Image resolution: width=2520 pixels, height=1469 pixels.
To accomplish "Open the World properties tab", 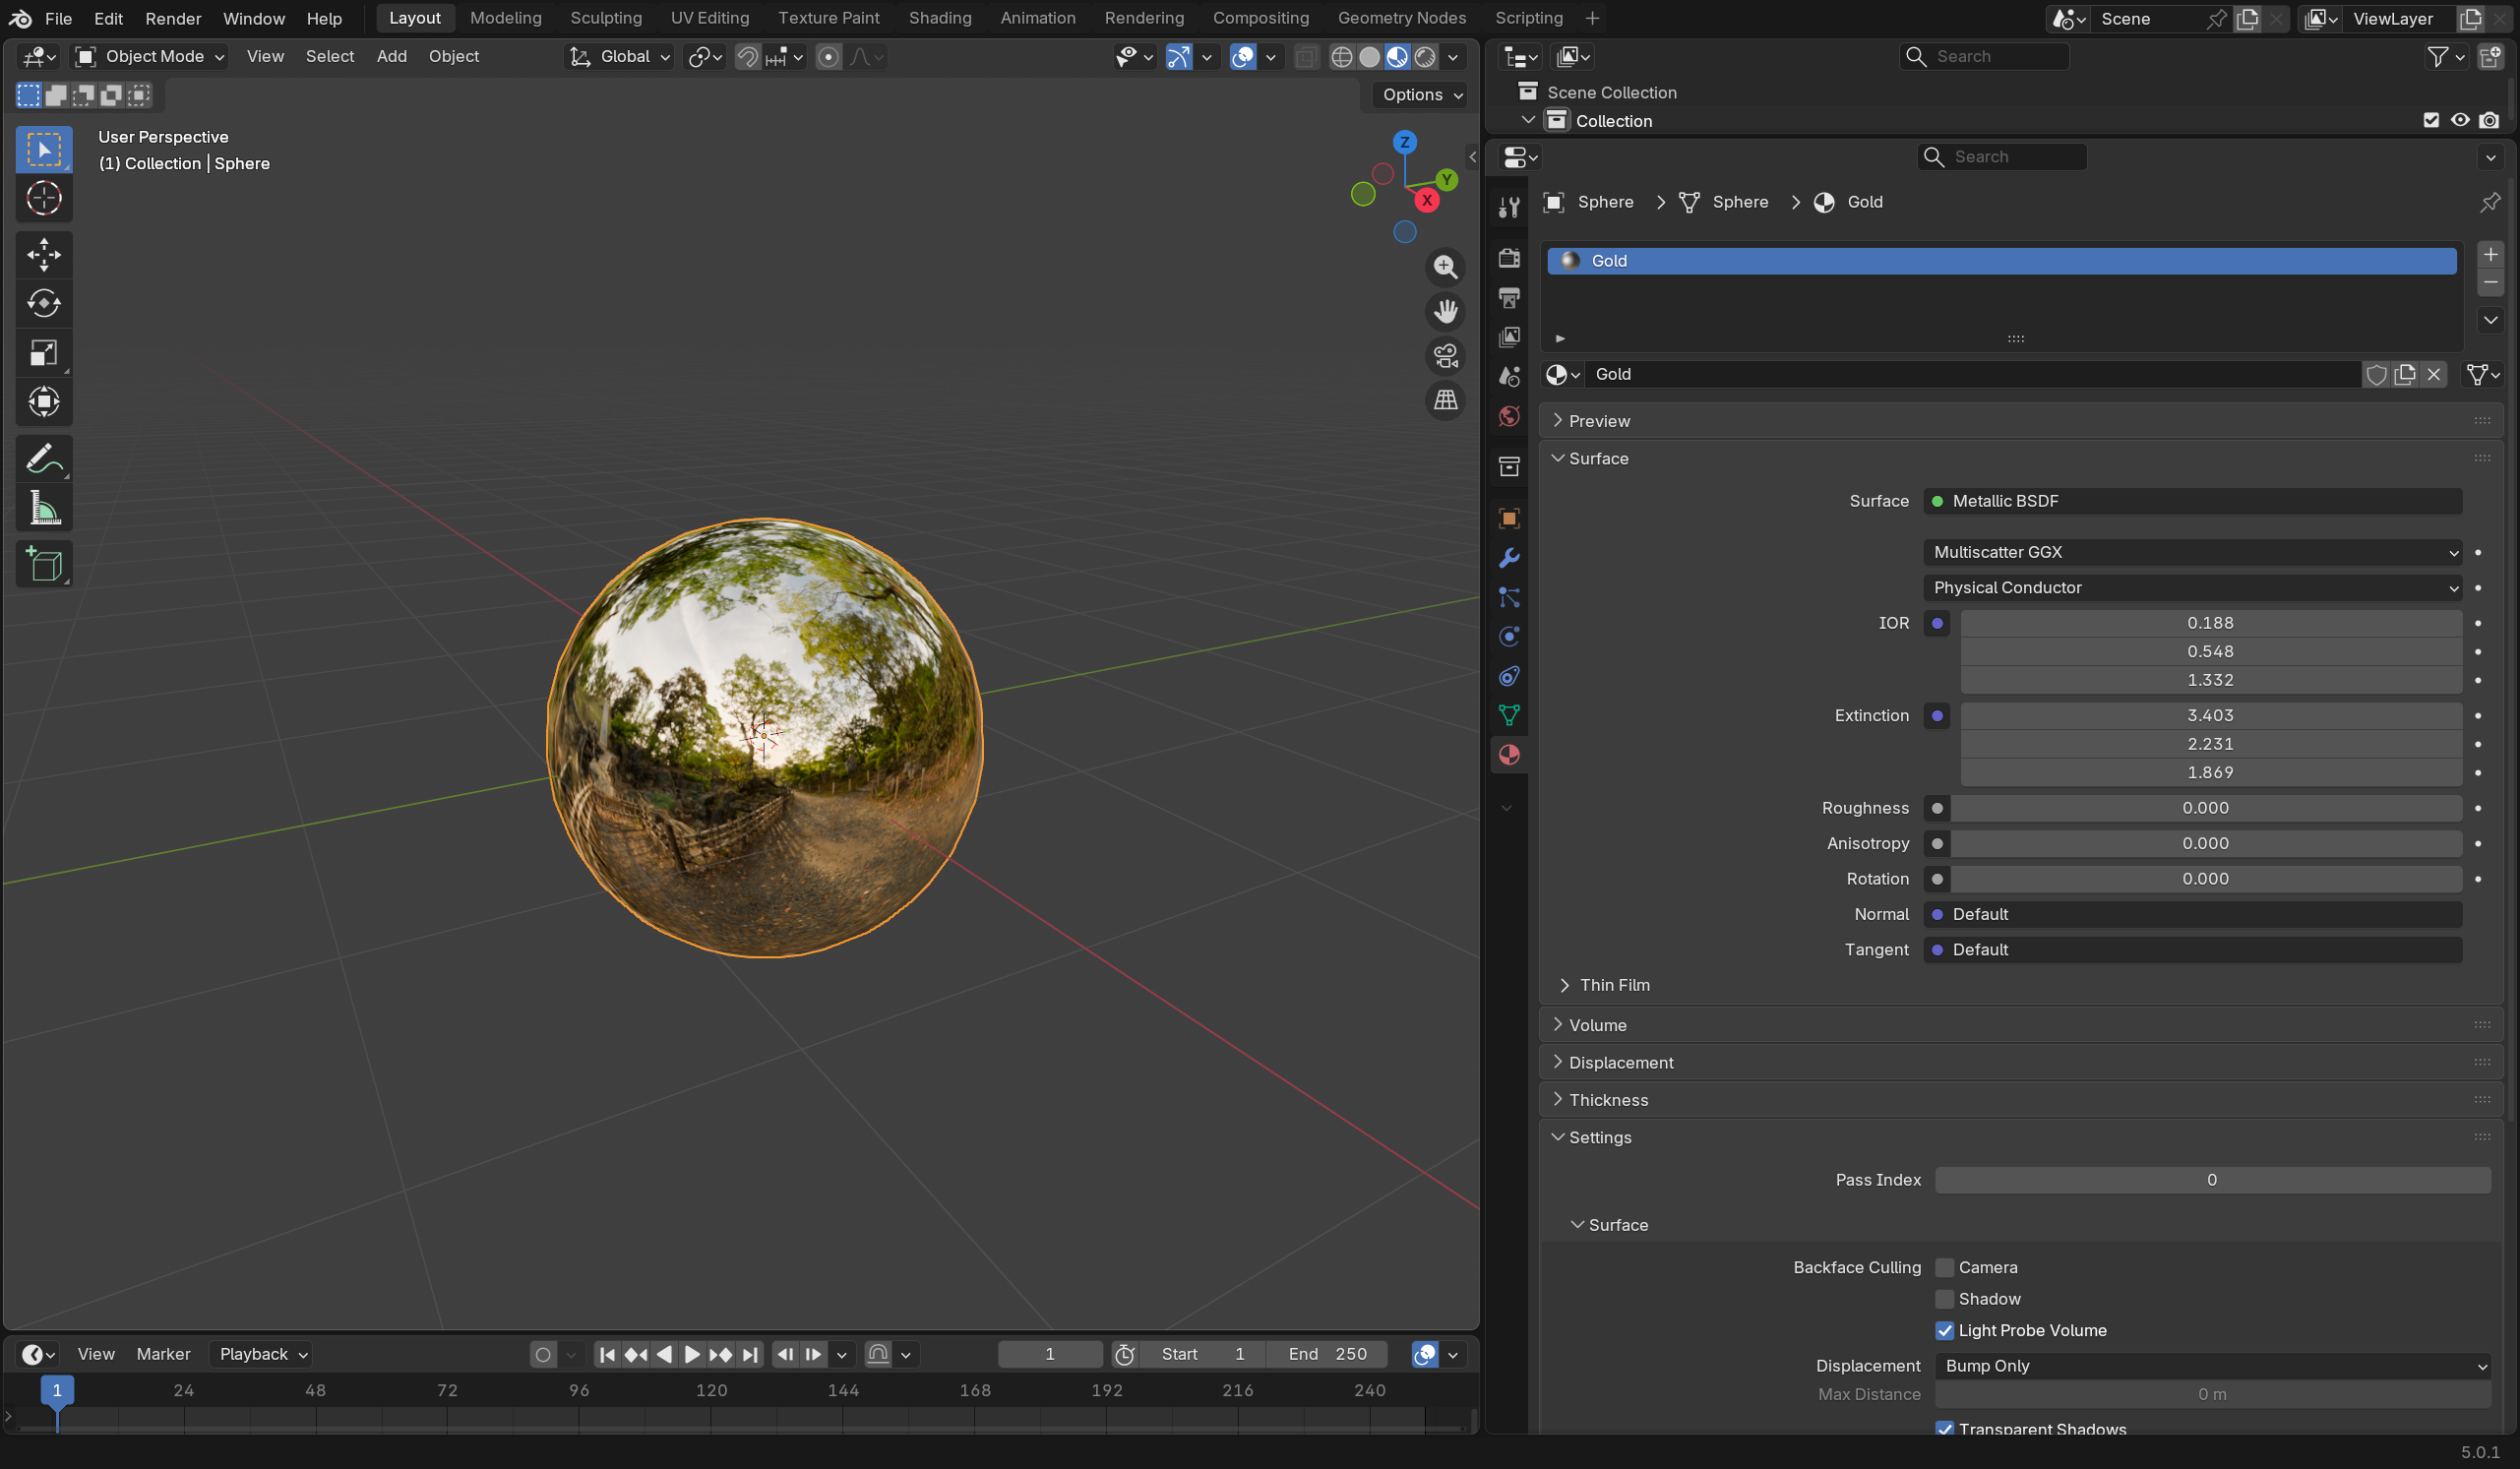I will tap(1509, 416).
